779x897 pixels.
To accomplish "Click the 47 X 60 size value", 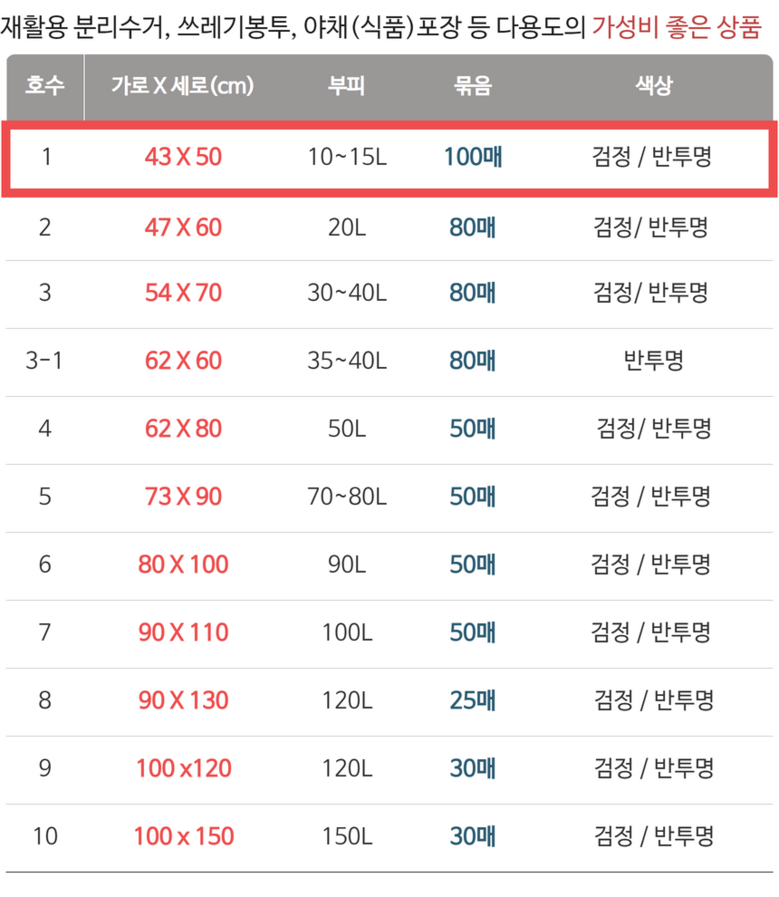I will click(183, 227).
